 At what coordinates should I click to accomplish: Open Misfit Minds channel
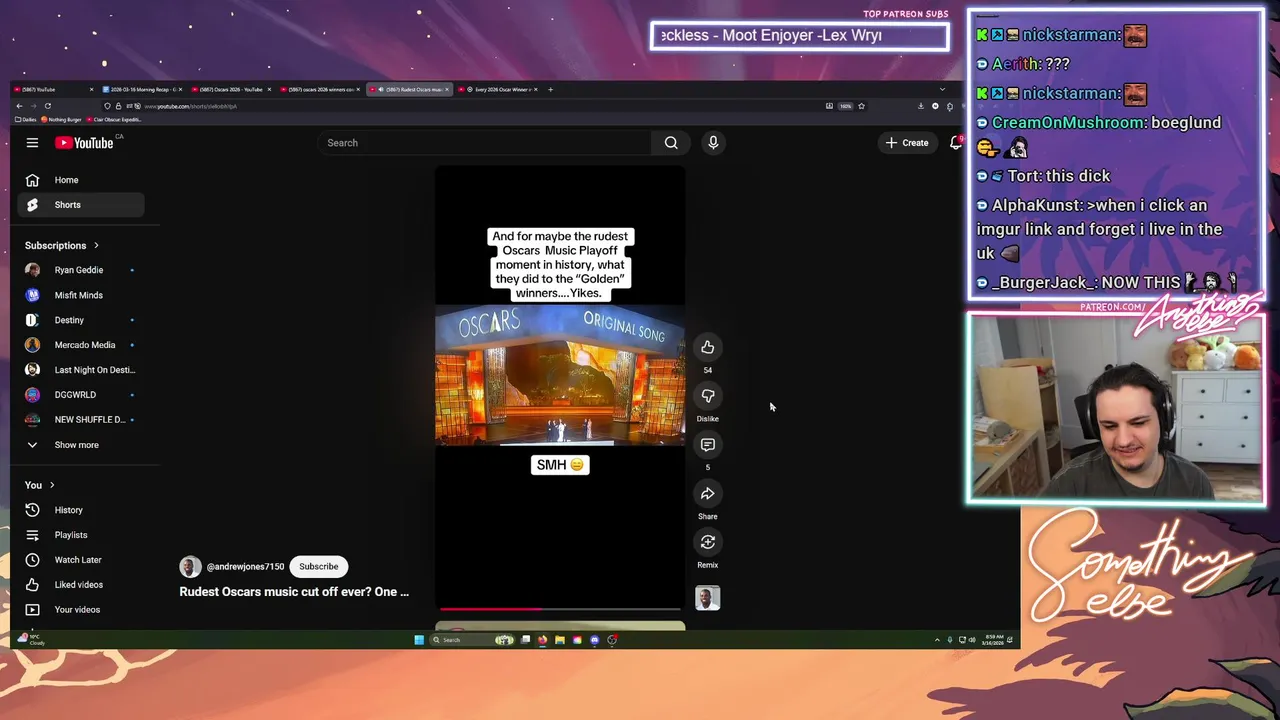[80, 295]
